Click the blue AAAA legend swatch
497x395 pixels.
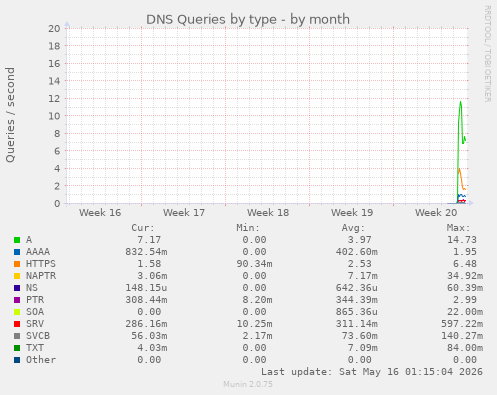17,252
